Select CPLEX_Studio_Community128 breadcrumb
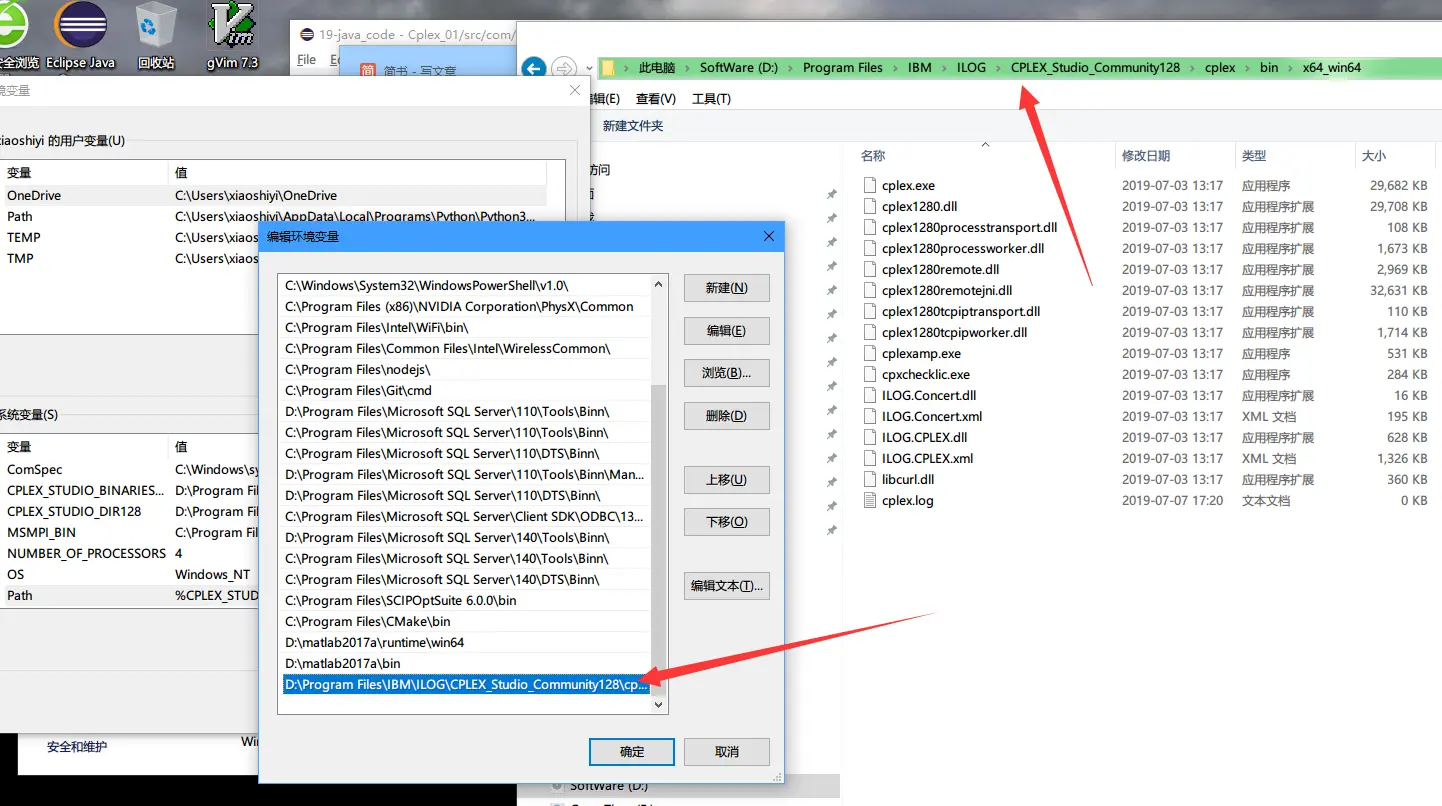This screenshot has width=1442, height=806. point(1095,68)
